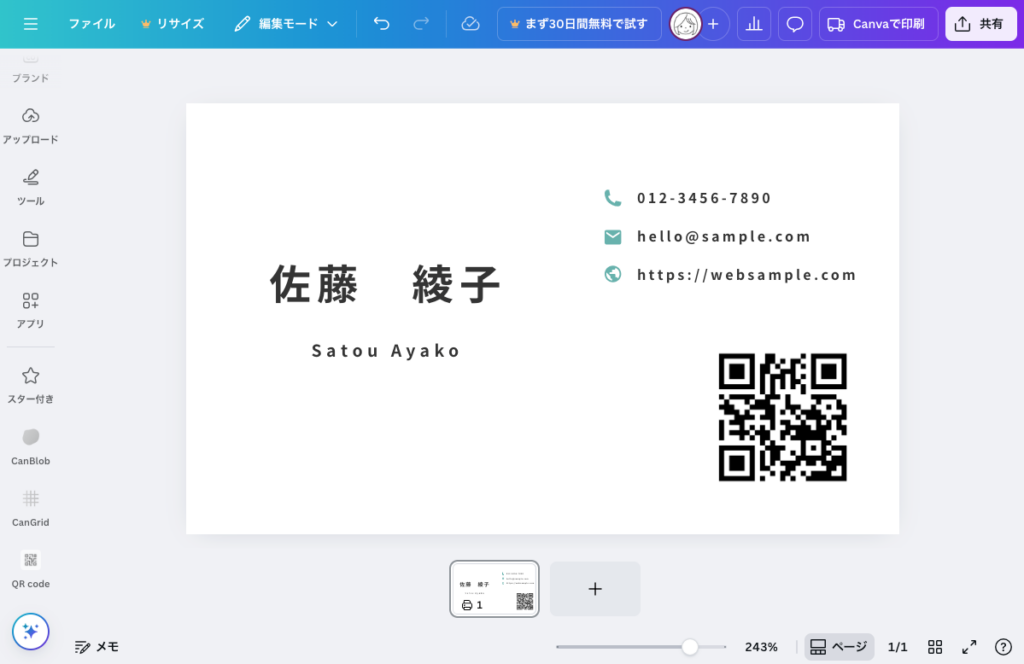Select the QR code image on card
Image resolution: width=1024 pixels, height=664 pixels.
782,417
